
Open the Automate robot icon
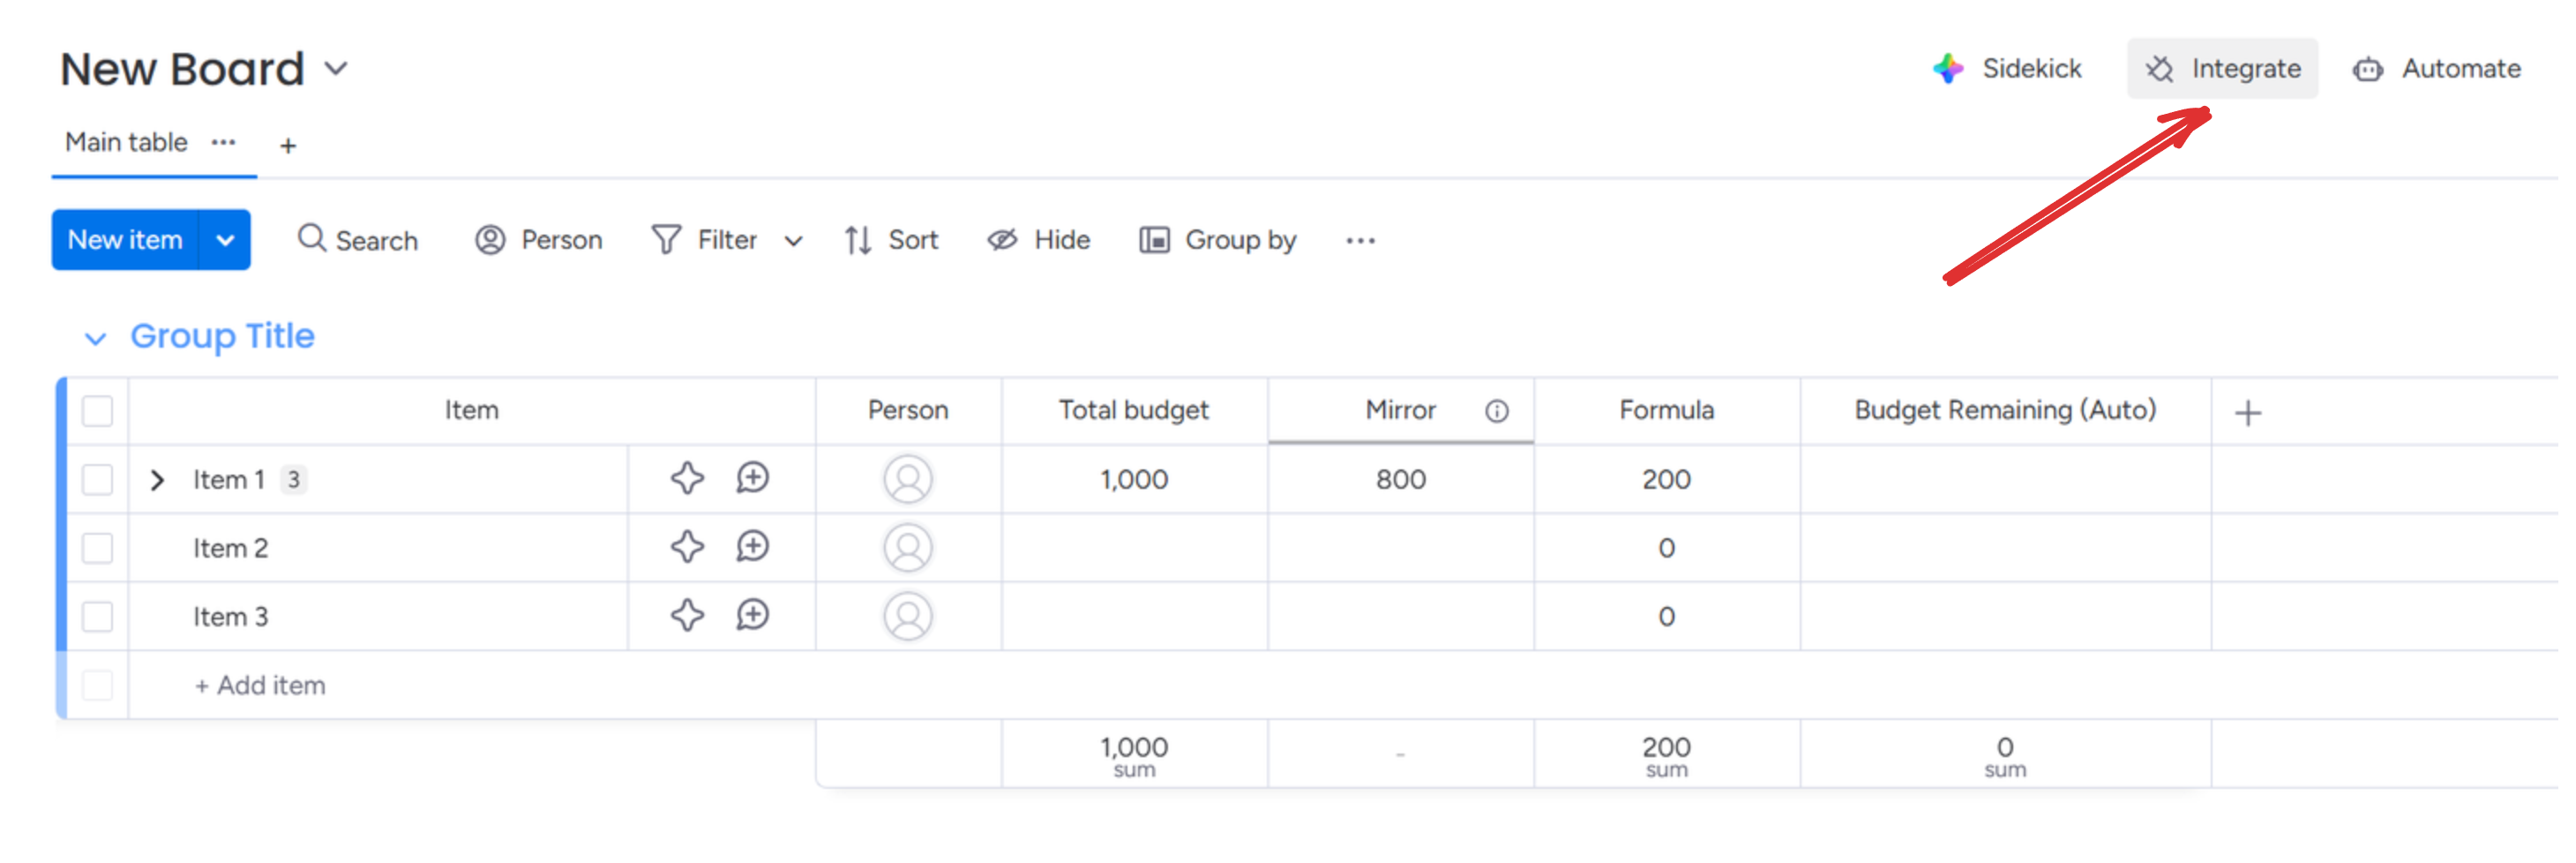(x=2367, y=69)
